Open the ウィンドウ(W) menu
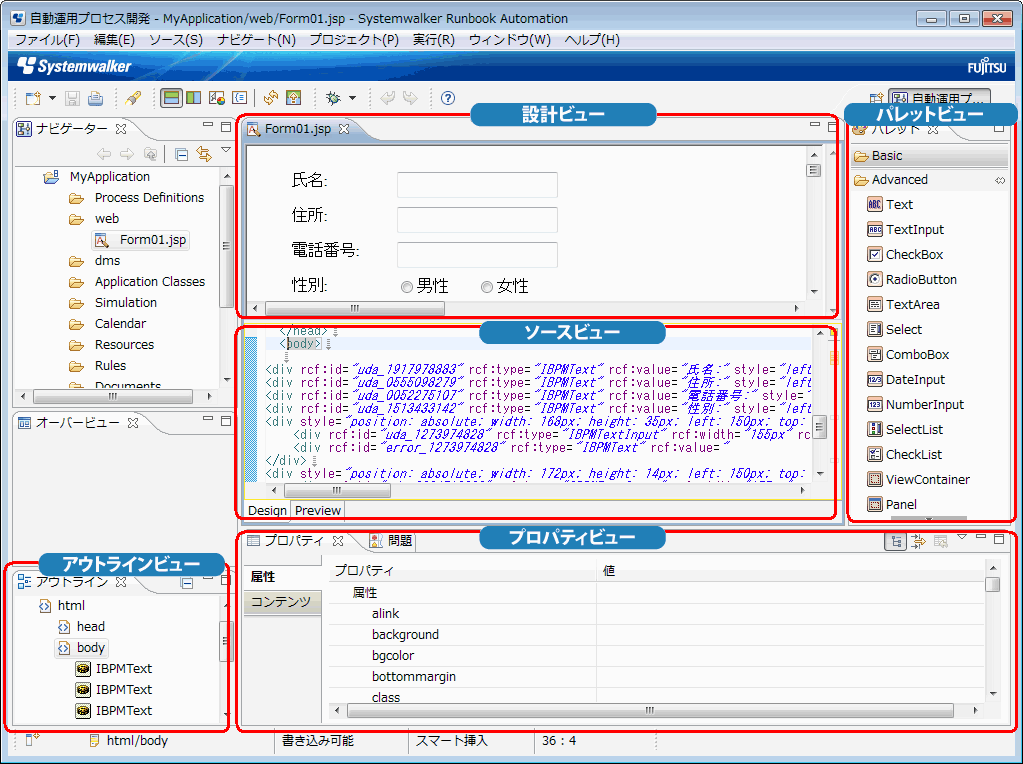The image size is (1023, 764). click(x=510, y=40)
